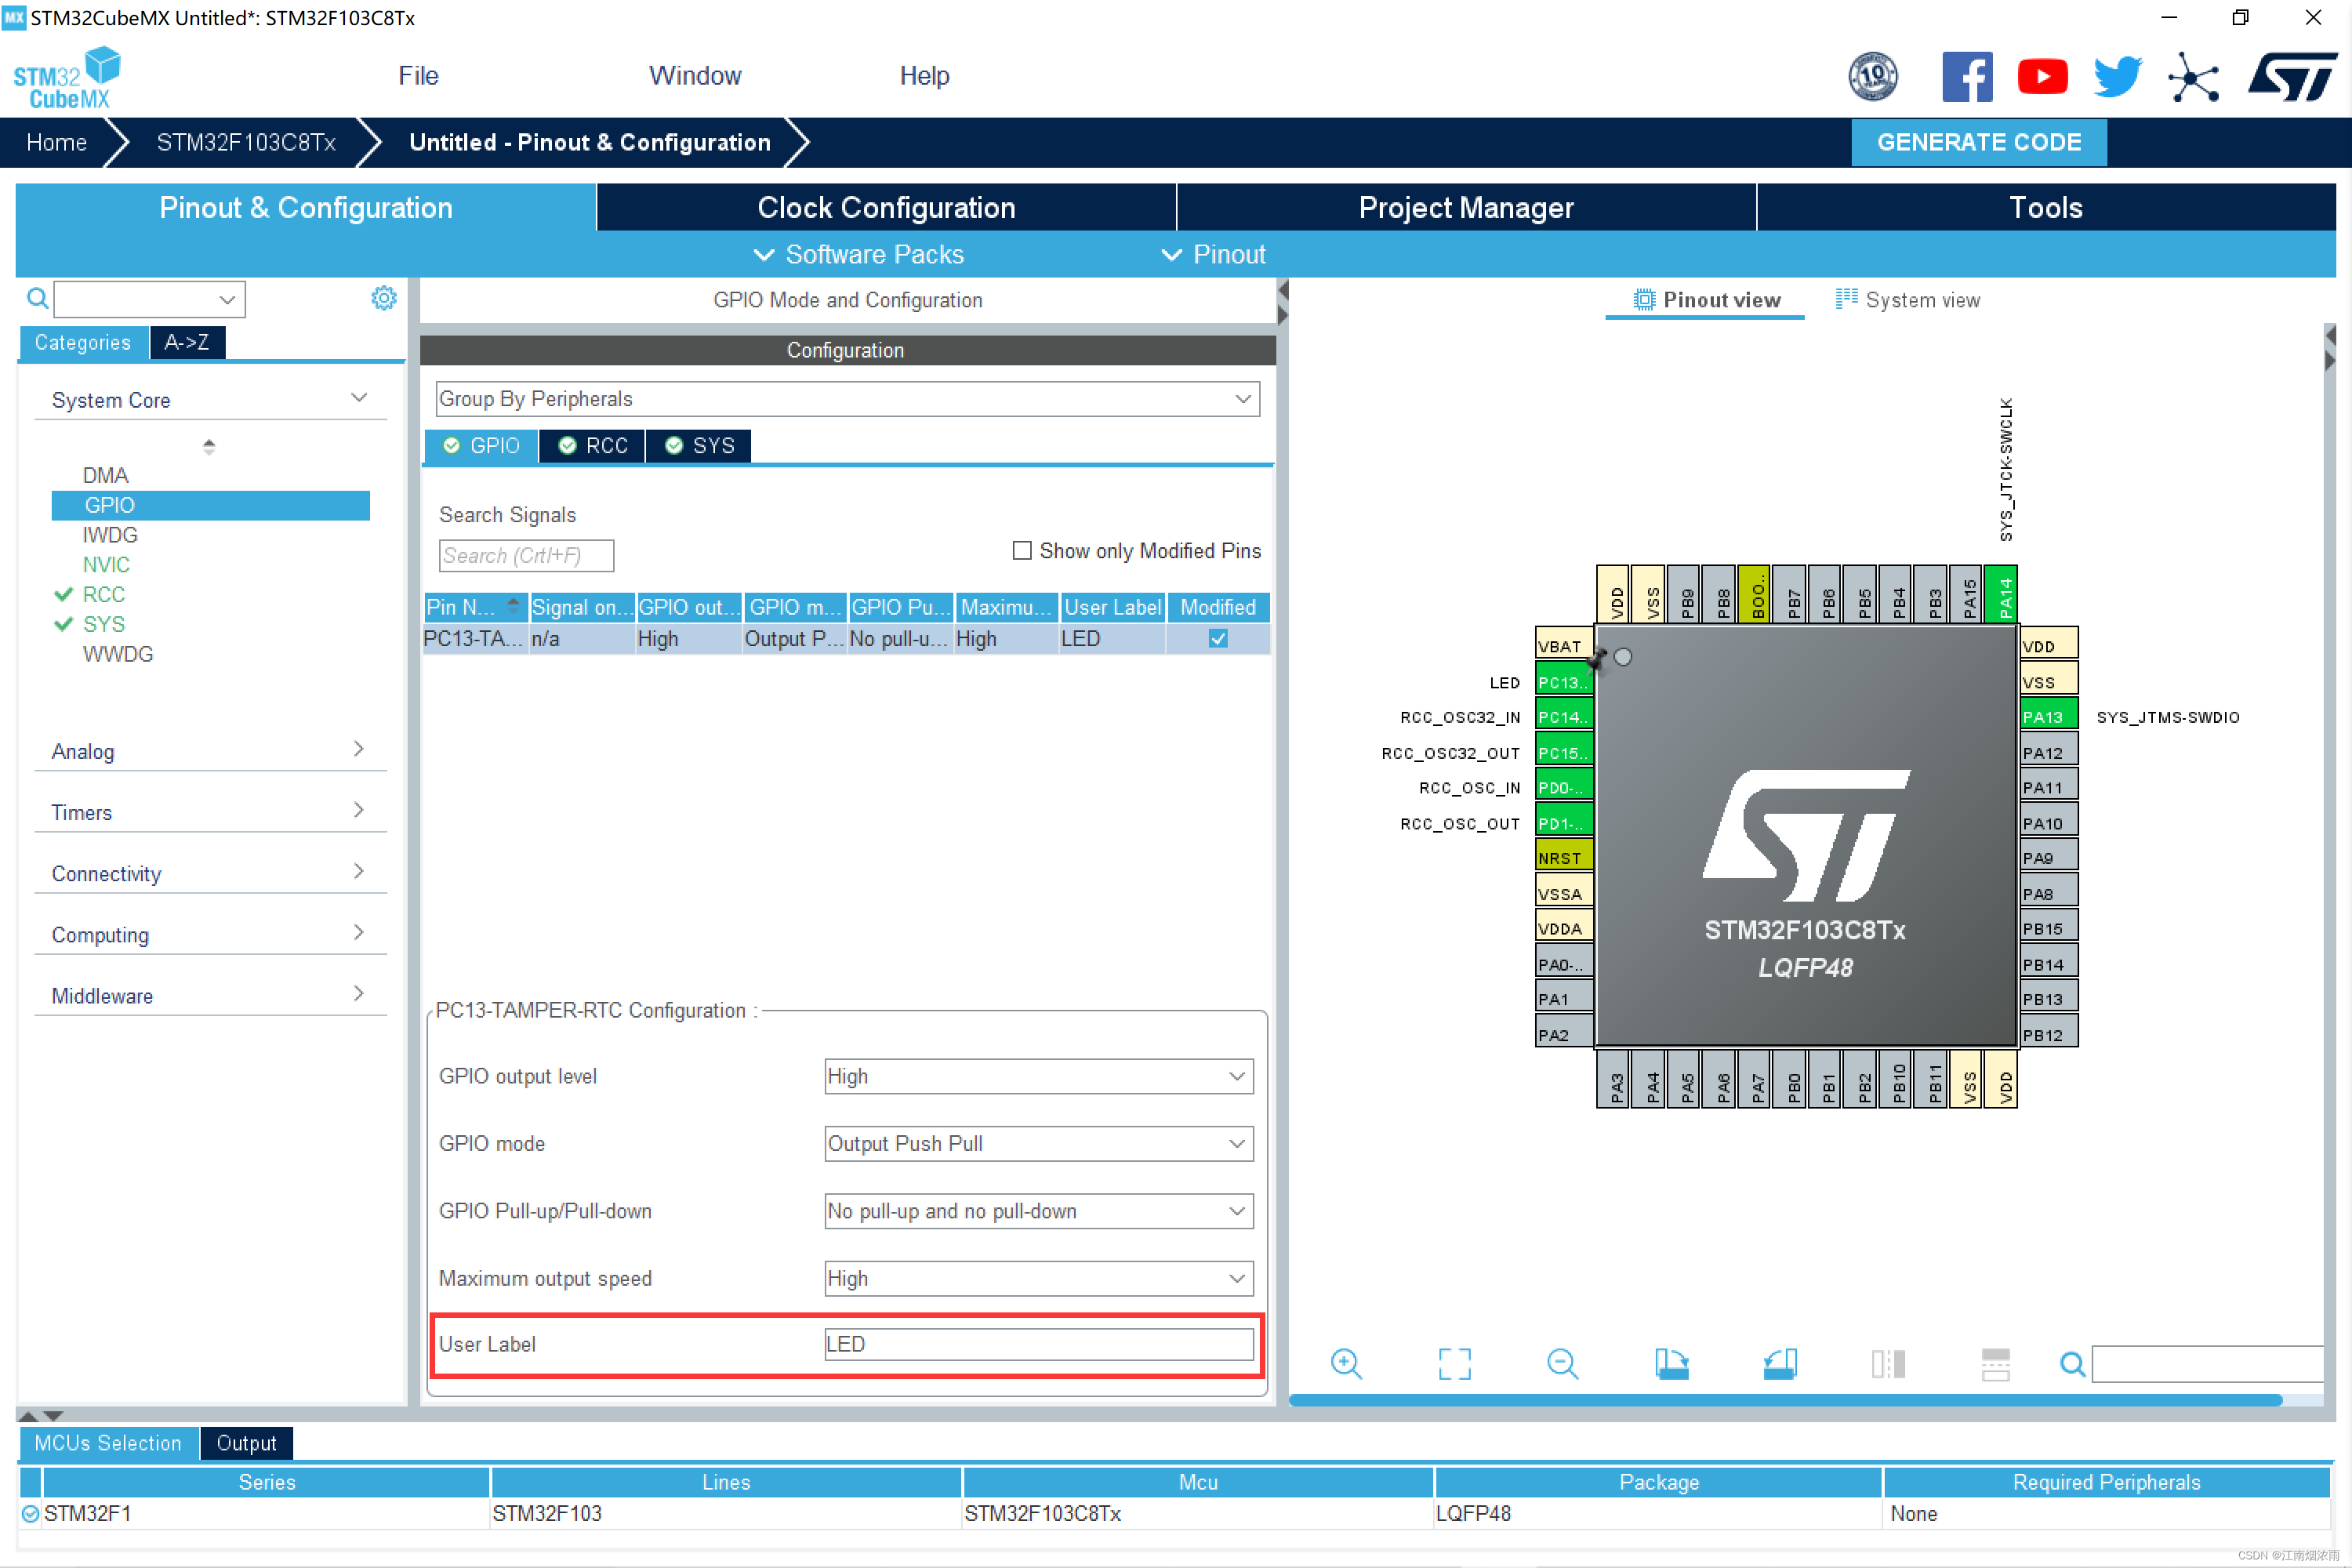The image size is (2352, 1568).
Task: Toggle the Modified checkbox for PC13 row
Action: (1217, 639)
